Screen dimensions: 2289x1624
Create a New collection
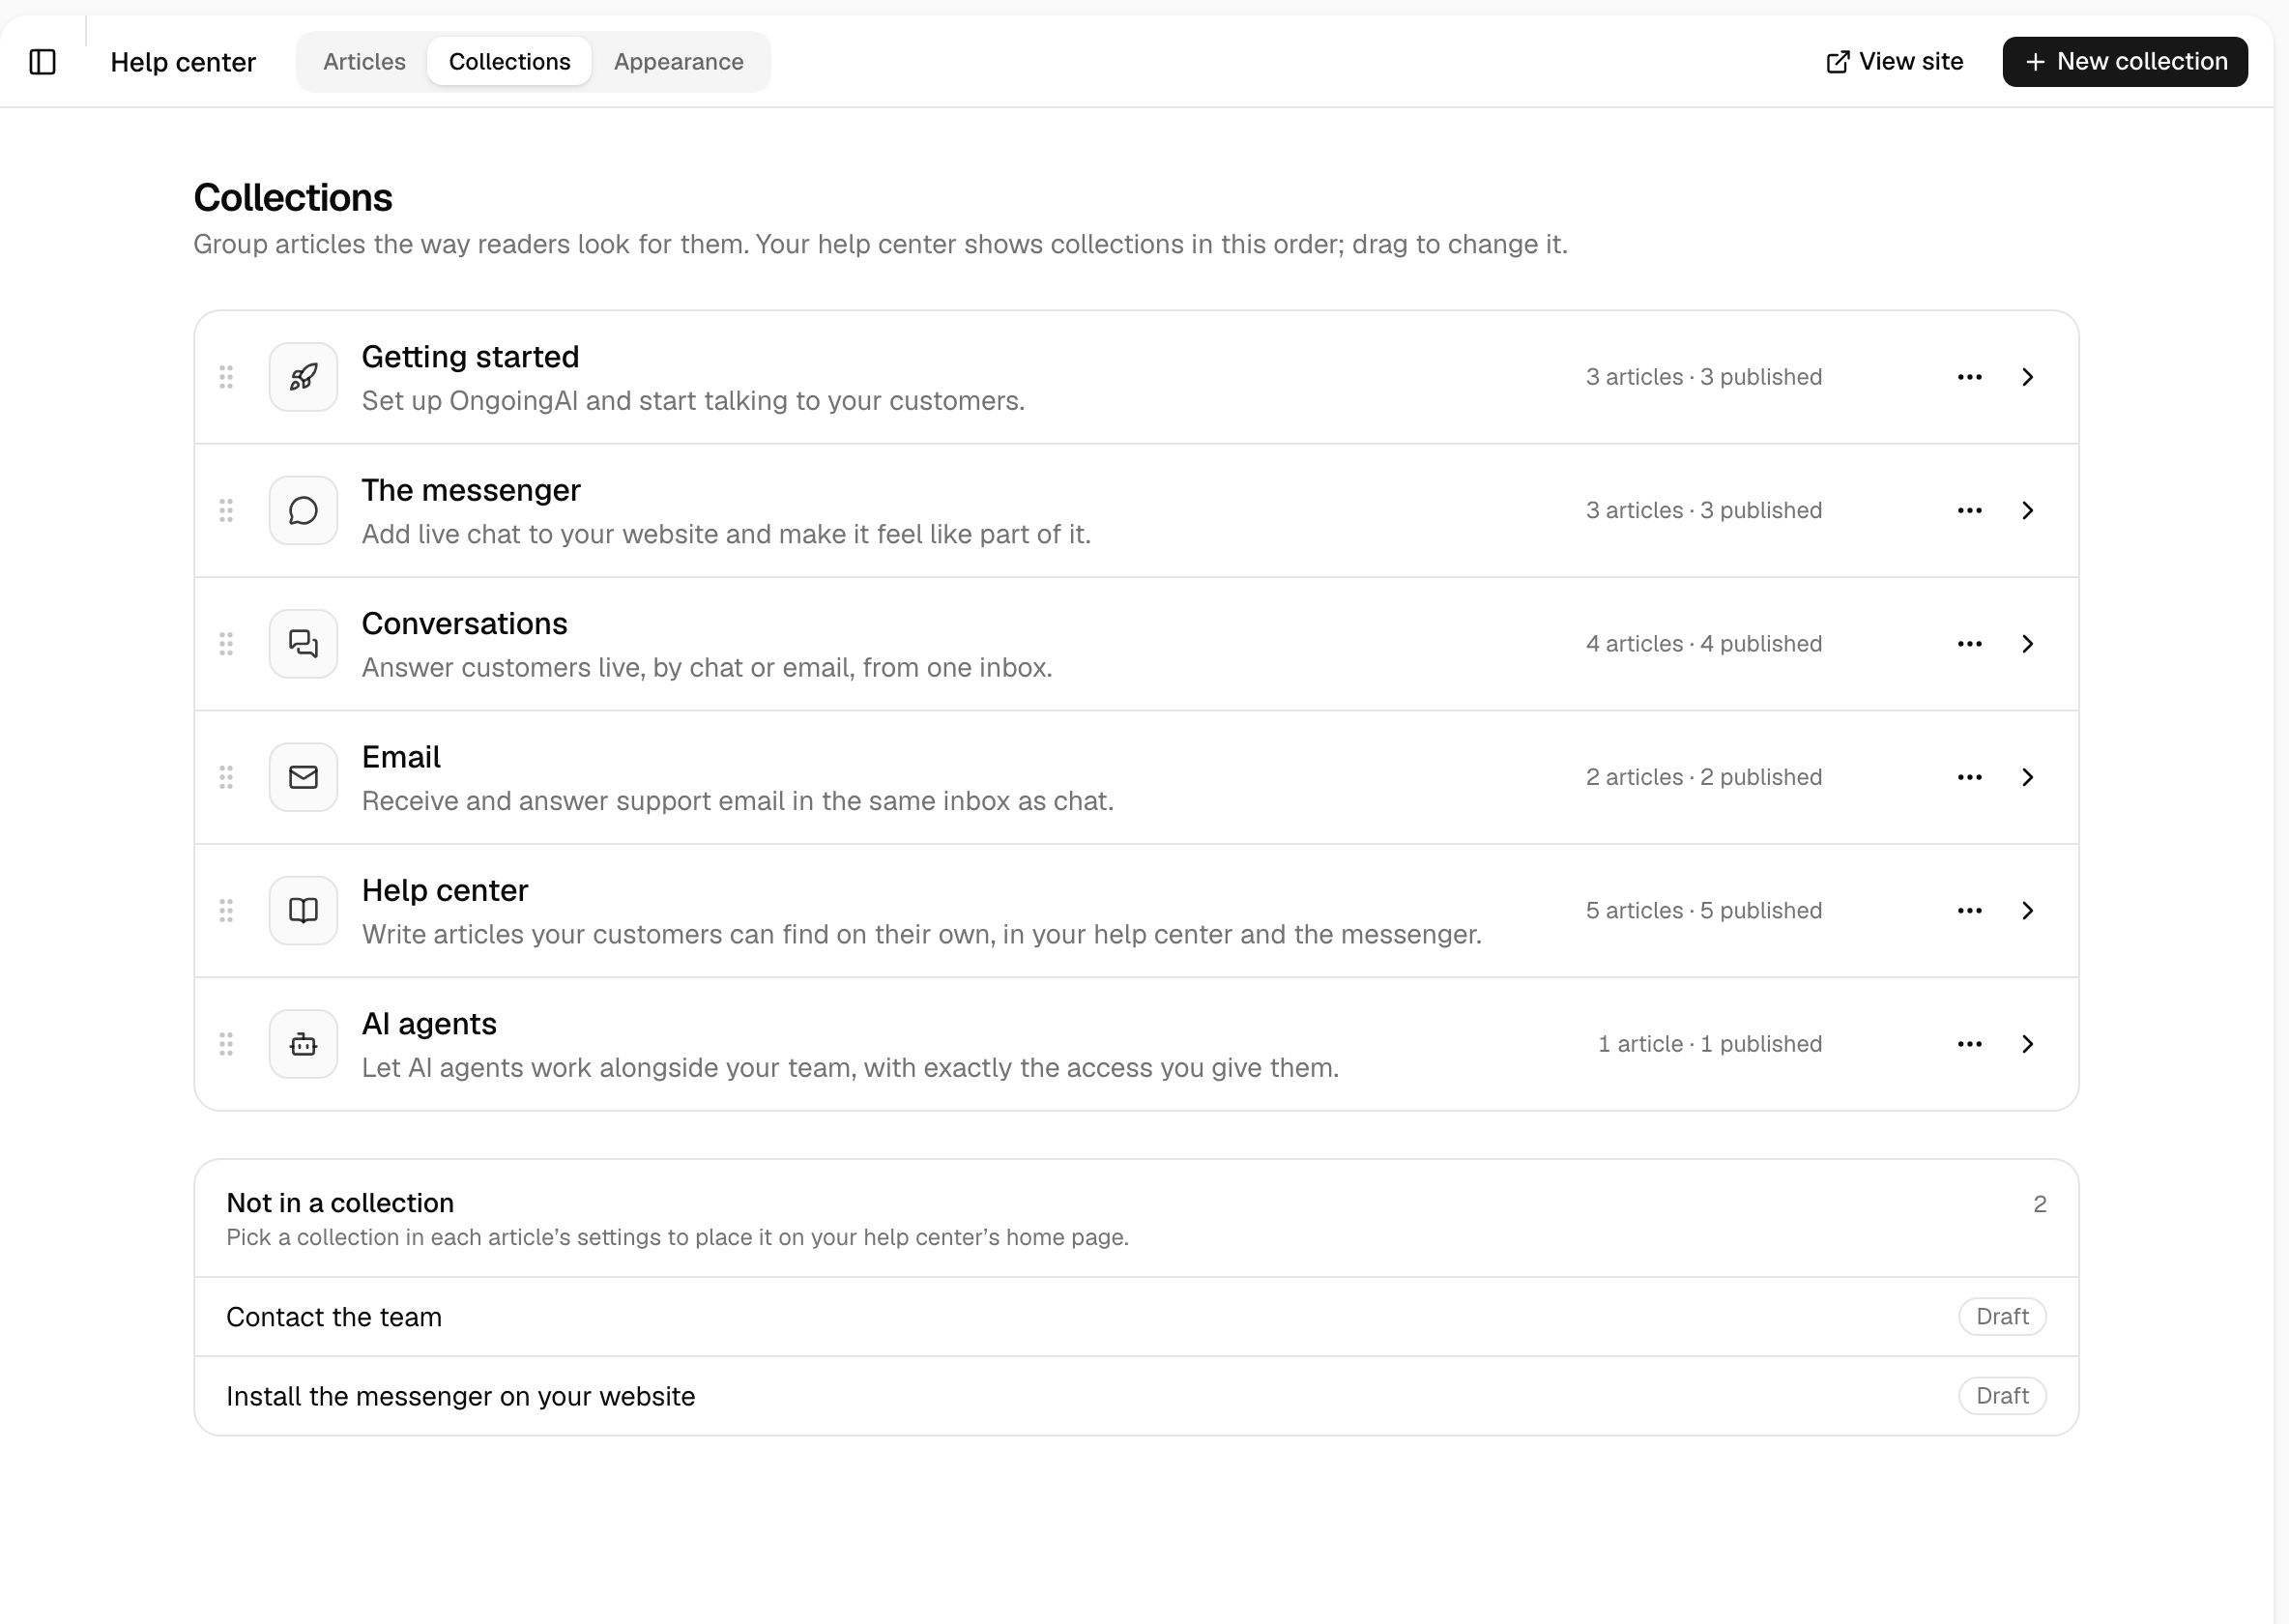click(2125, 62)
